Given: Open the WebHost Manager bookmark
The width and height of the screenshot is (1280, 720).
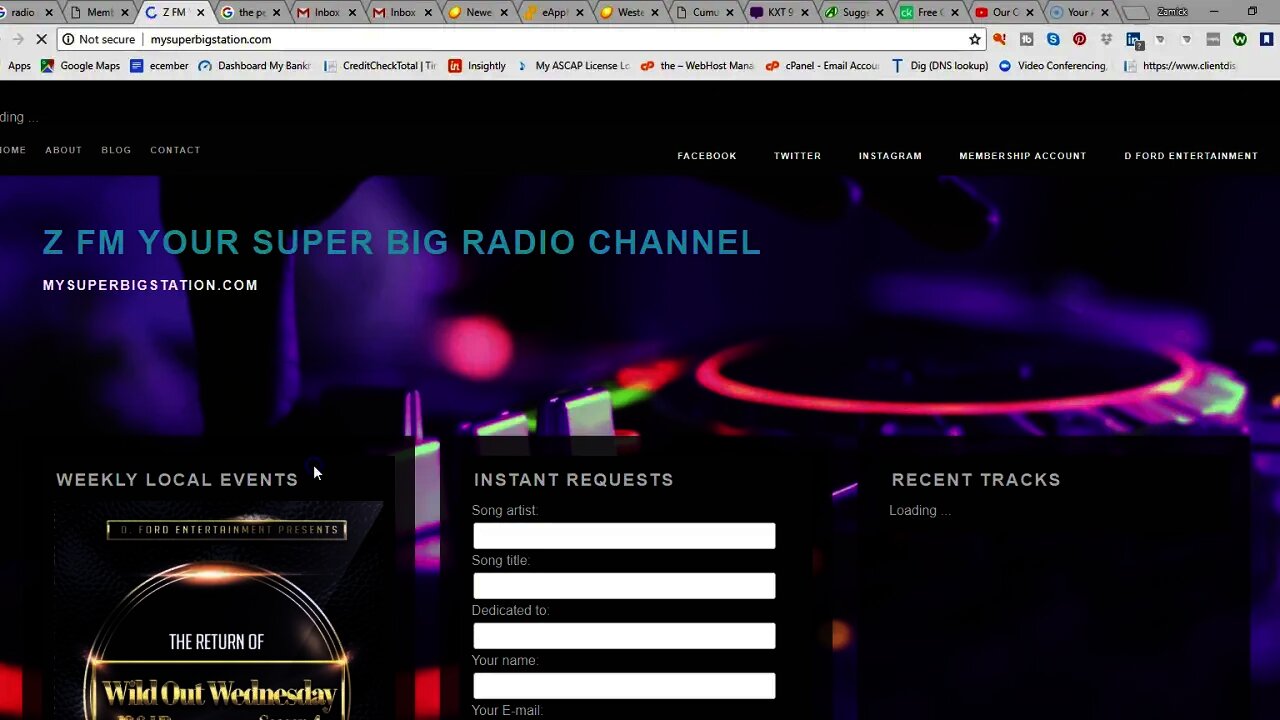Looking at the screenshot, I should click(x=697, y=66).
